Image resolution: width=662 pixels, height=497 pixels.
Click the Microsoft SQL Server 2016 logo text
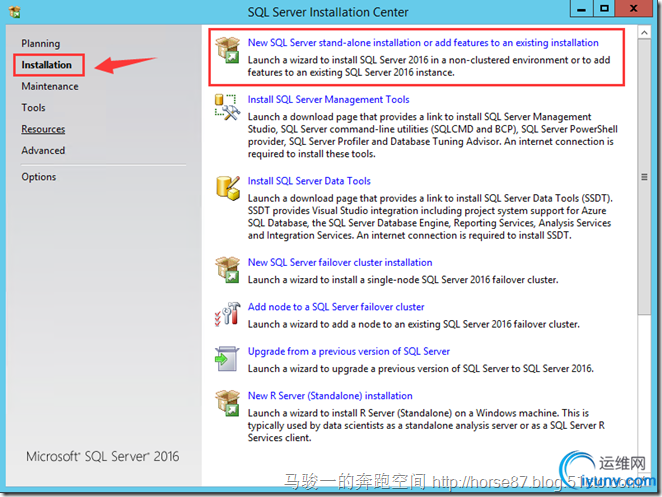[103, 456]
